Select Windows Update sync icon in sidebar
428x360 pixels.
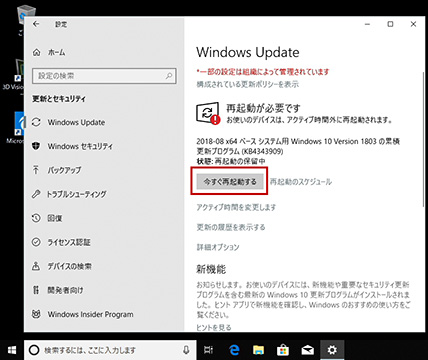tap(36, 122)
